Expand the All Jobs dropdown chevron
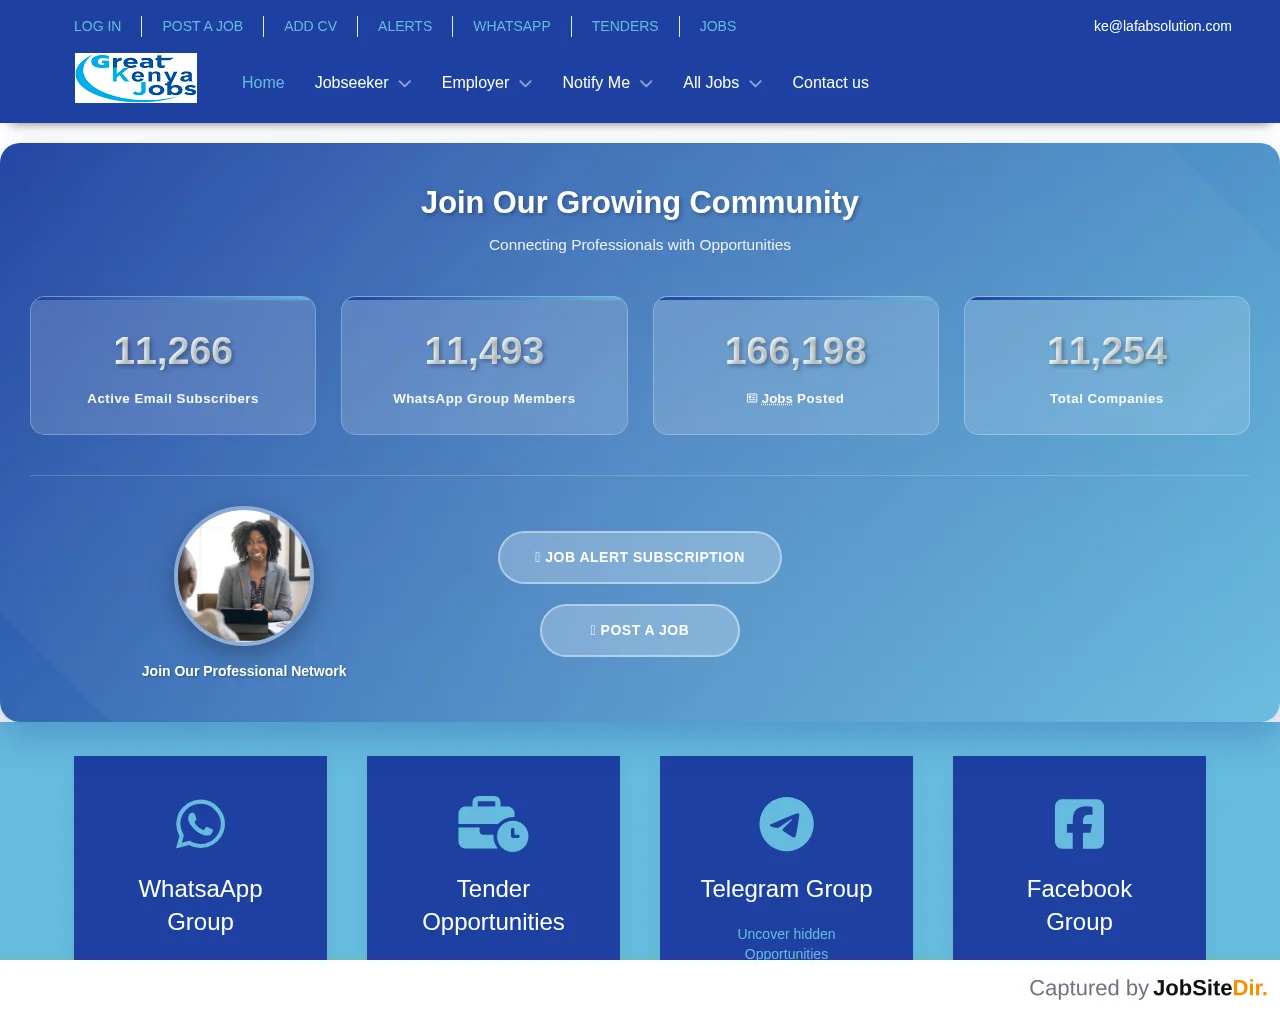 click(x=756, y=84)
